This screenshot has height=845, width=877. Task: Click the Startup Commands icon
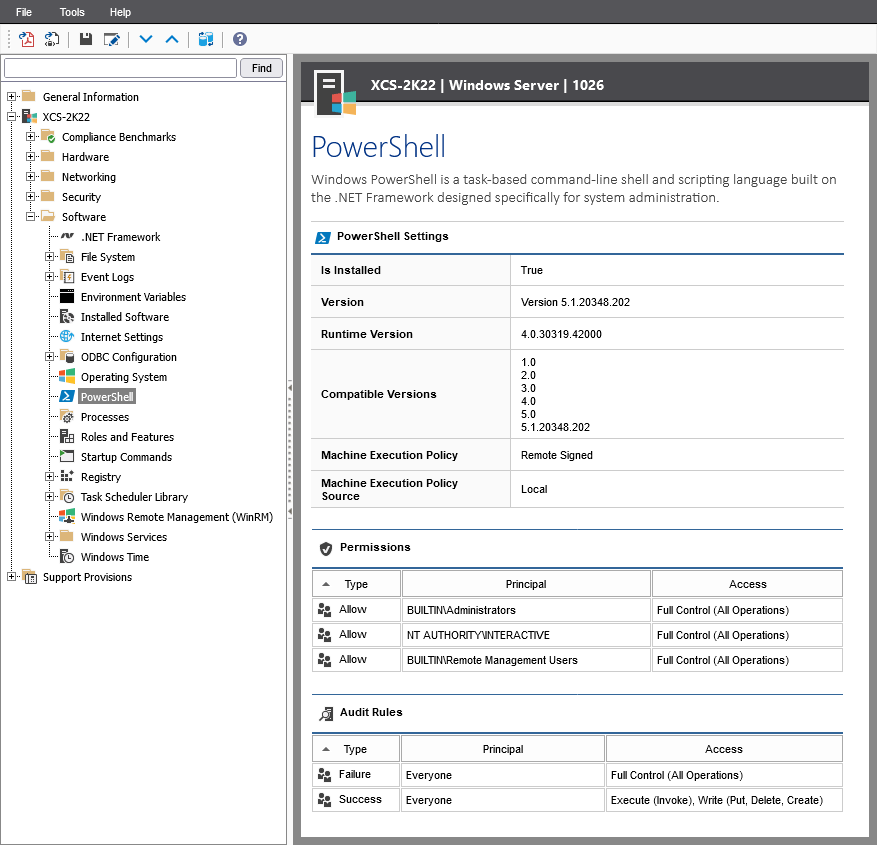pyautogui.click(x=67, y=456)
